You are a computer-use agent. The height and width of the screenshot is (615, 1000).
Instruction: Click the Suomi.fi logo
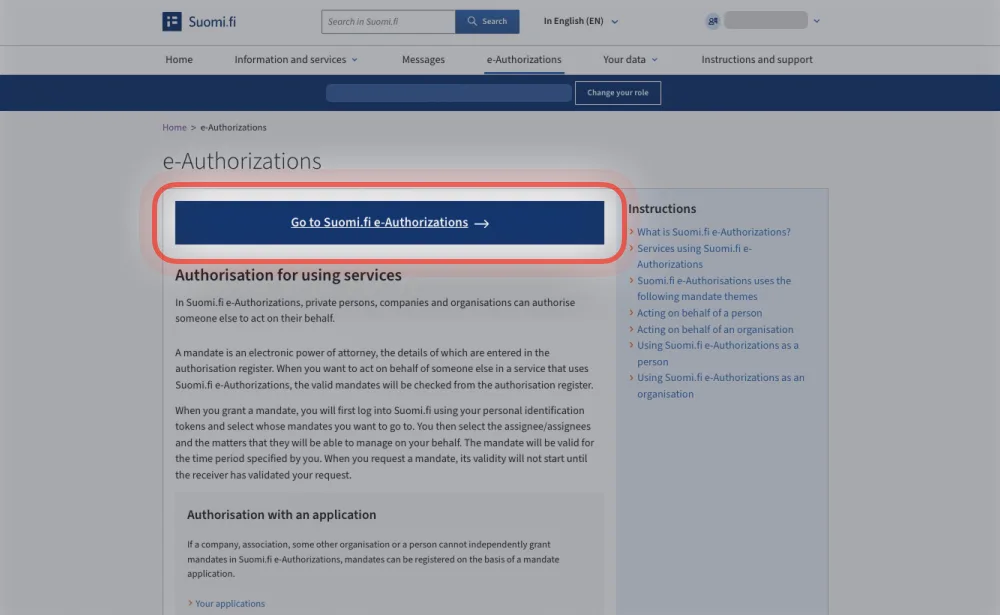pyautogui.click(x=199, y=22)
